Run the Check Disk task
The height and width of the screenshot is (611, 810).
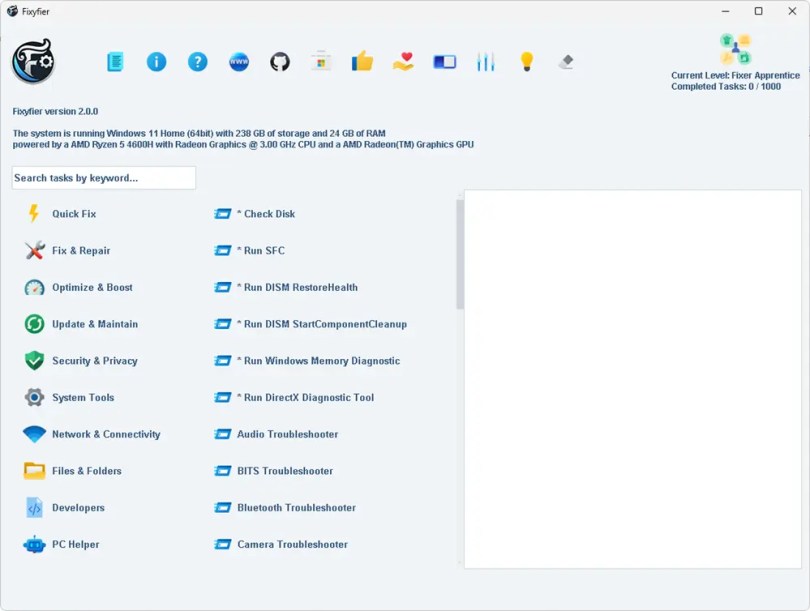click(255, 214)
